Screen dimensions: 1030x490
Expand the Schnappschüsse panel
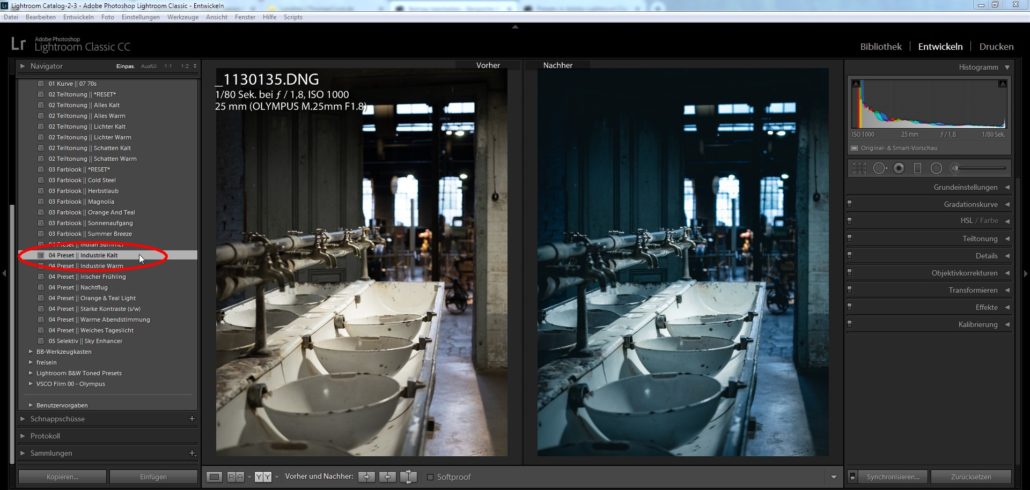tap(23, 418)
